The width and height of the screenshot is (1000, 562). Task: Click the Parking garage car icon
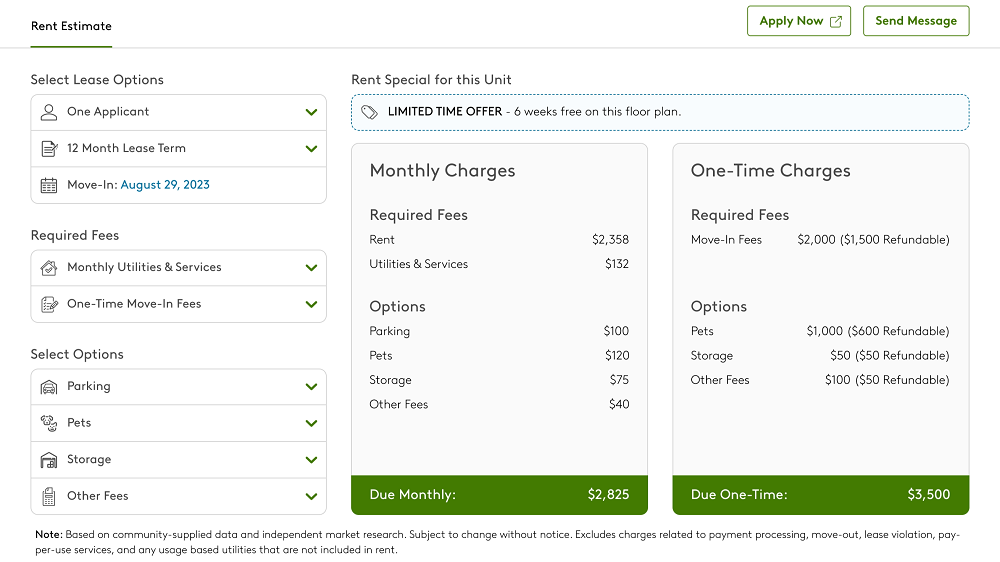[x=48, y=387]
